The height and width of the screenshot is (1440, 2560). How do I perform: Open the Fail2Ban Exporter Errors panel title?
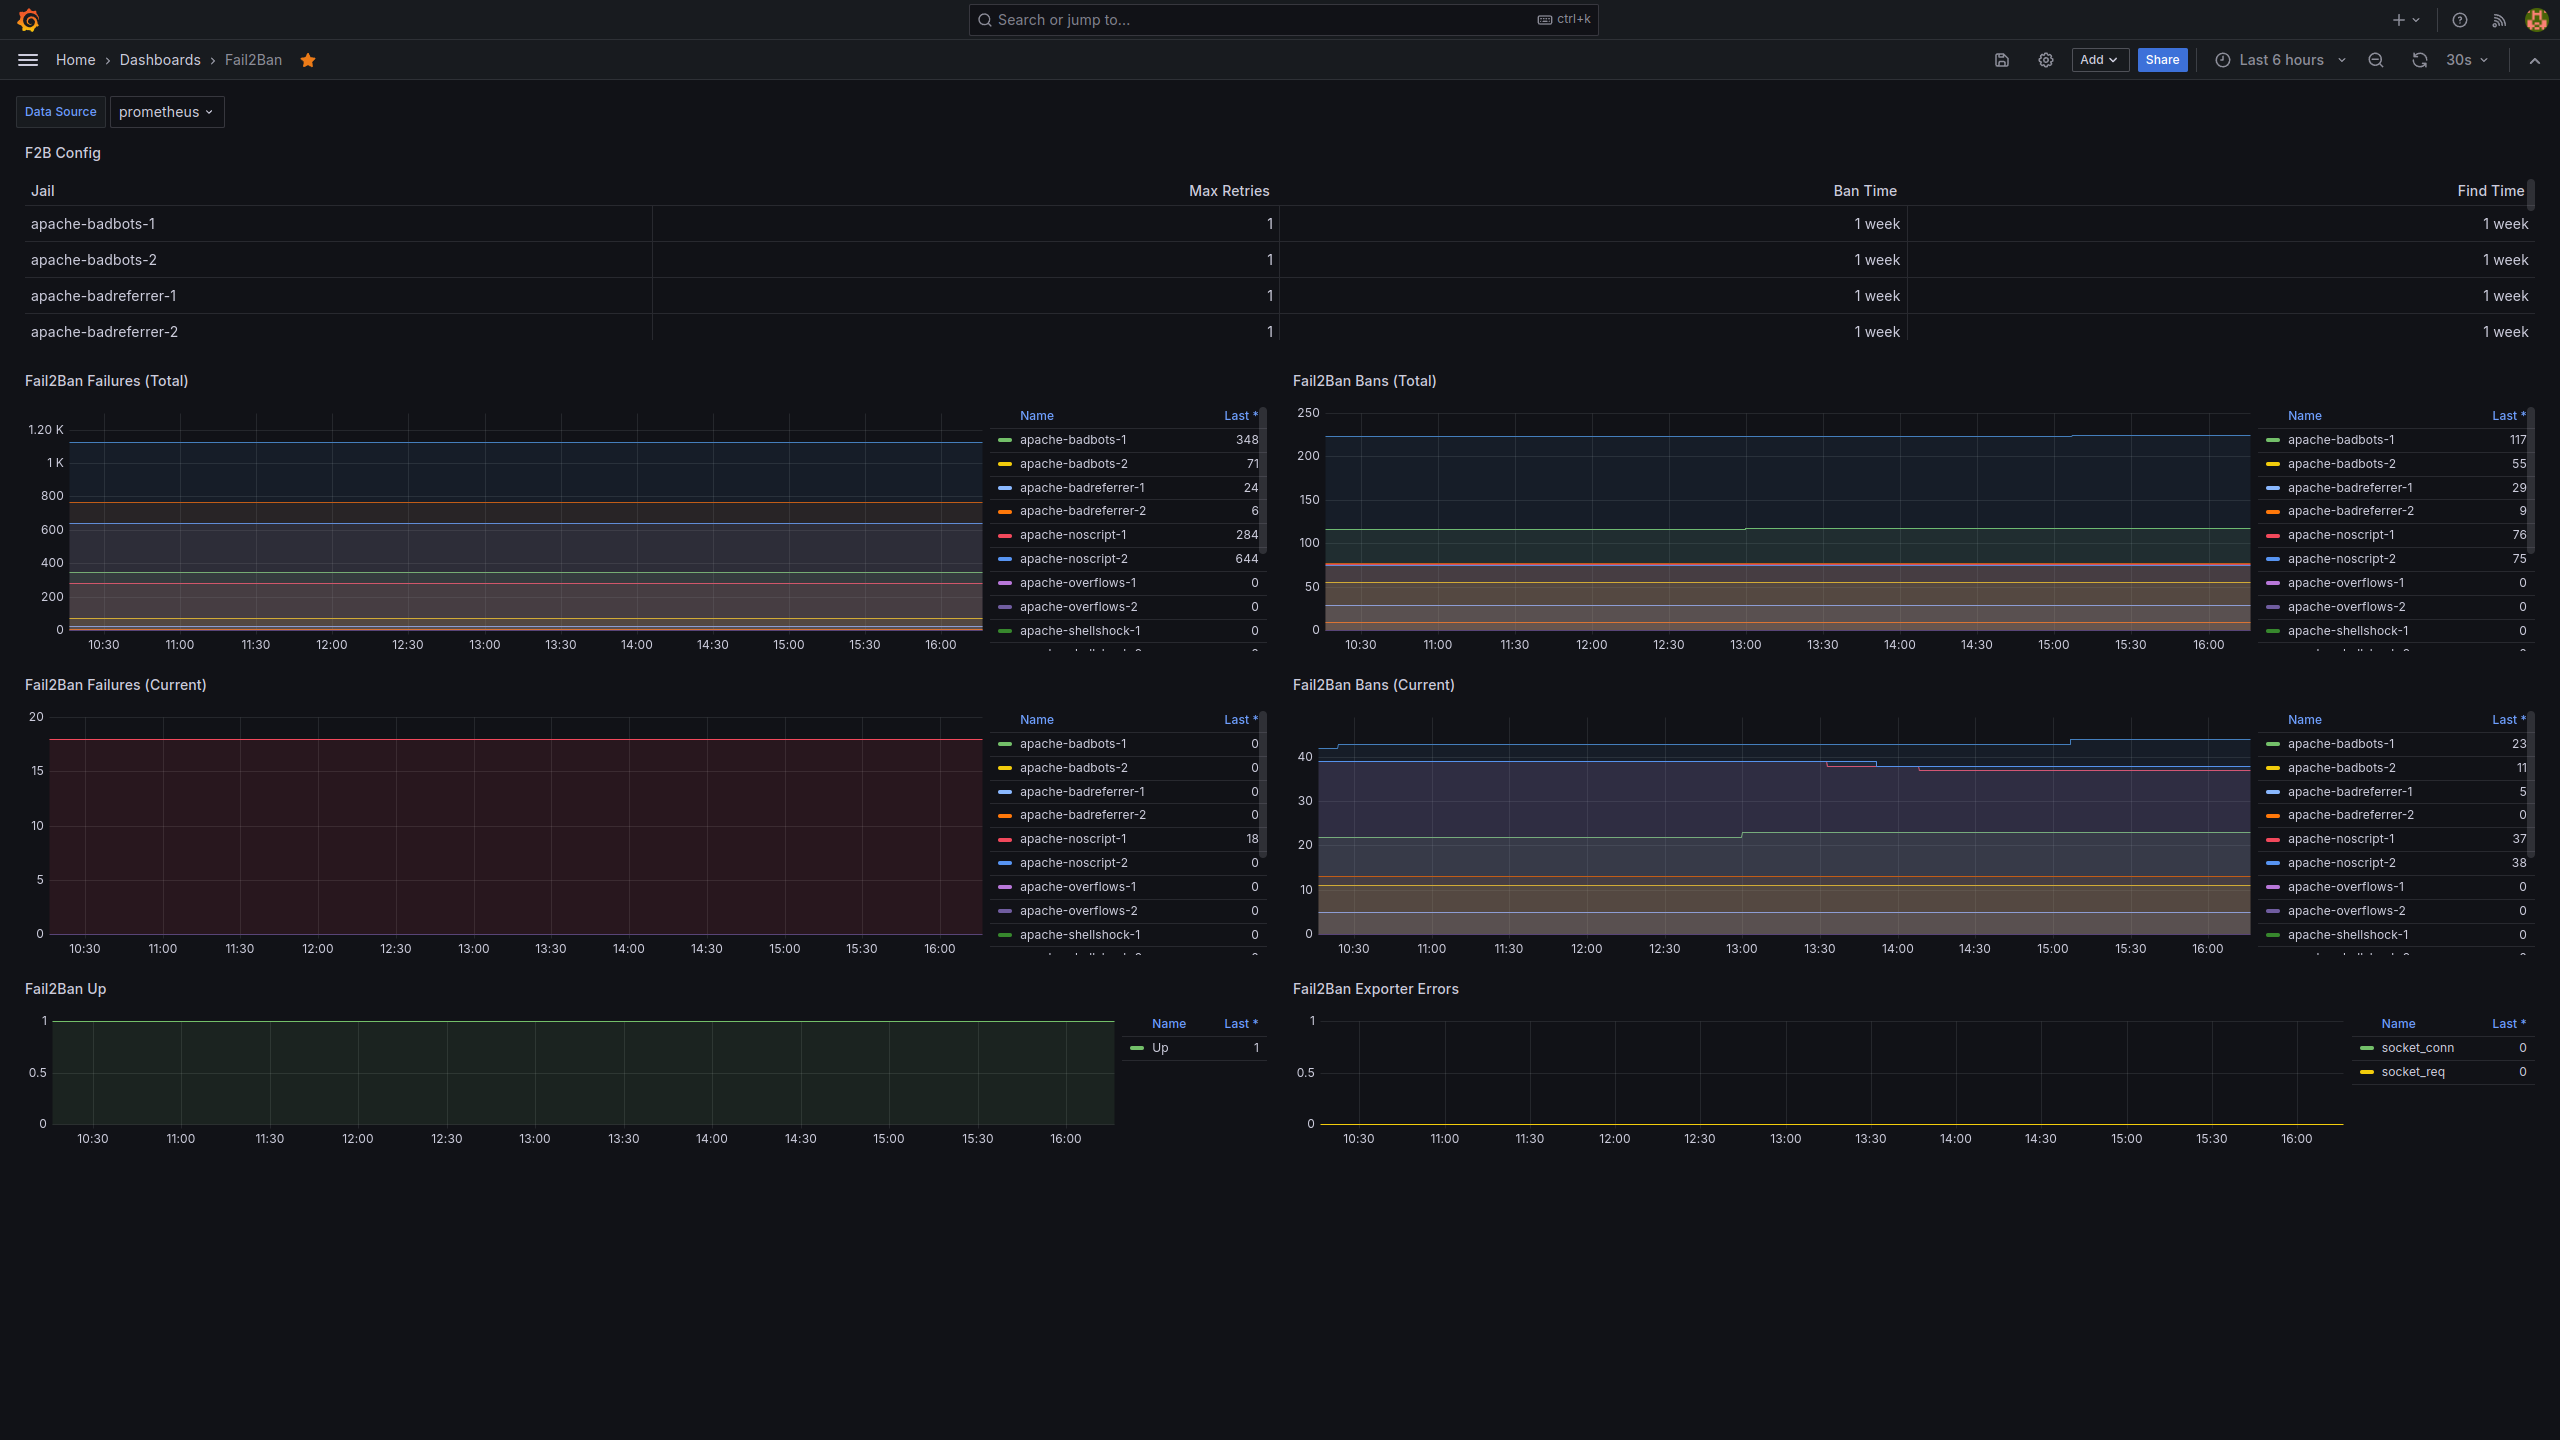point(1376,989)
